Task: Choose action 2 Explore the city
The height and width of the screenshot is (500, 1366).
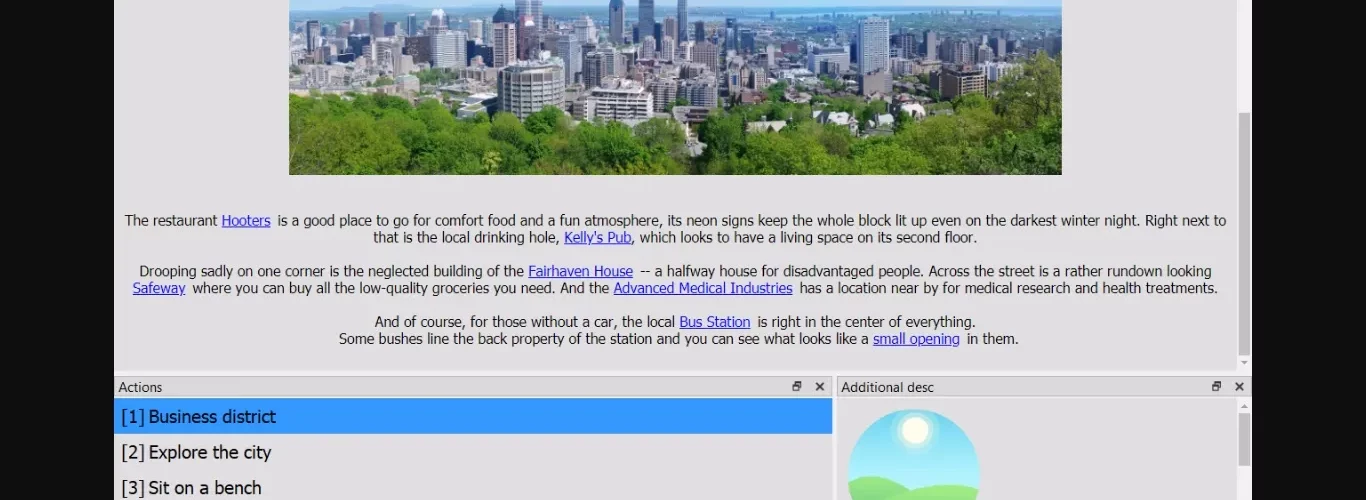Action: (472, 453)
